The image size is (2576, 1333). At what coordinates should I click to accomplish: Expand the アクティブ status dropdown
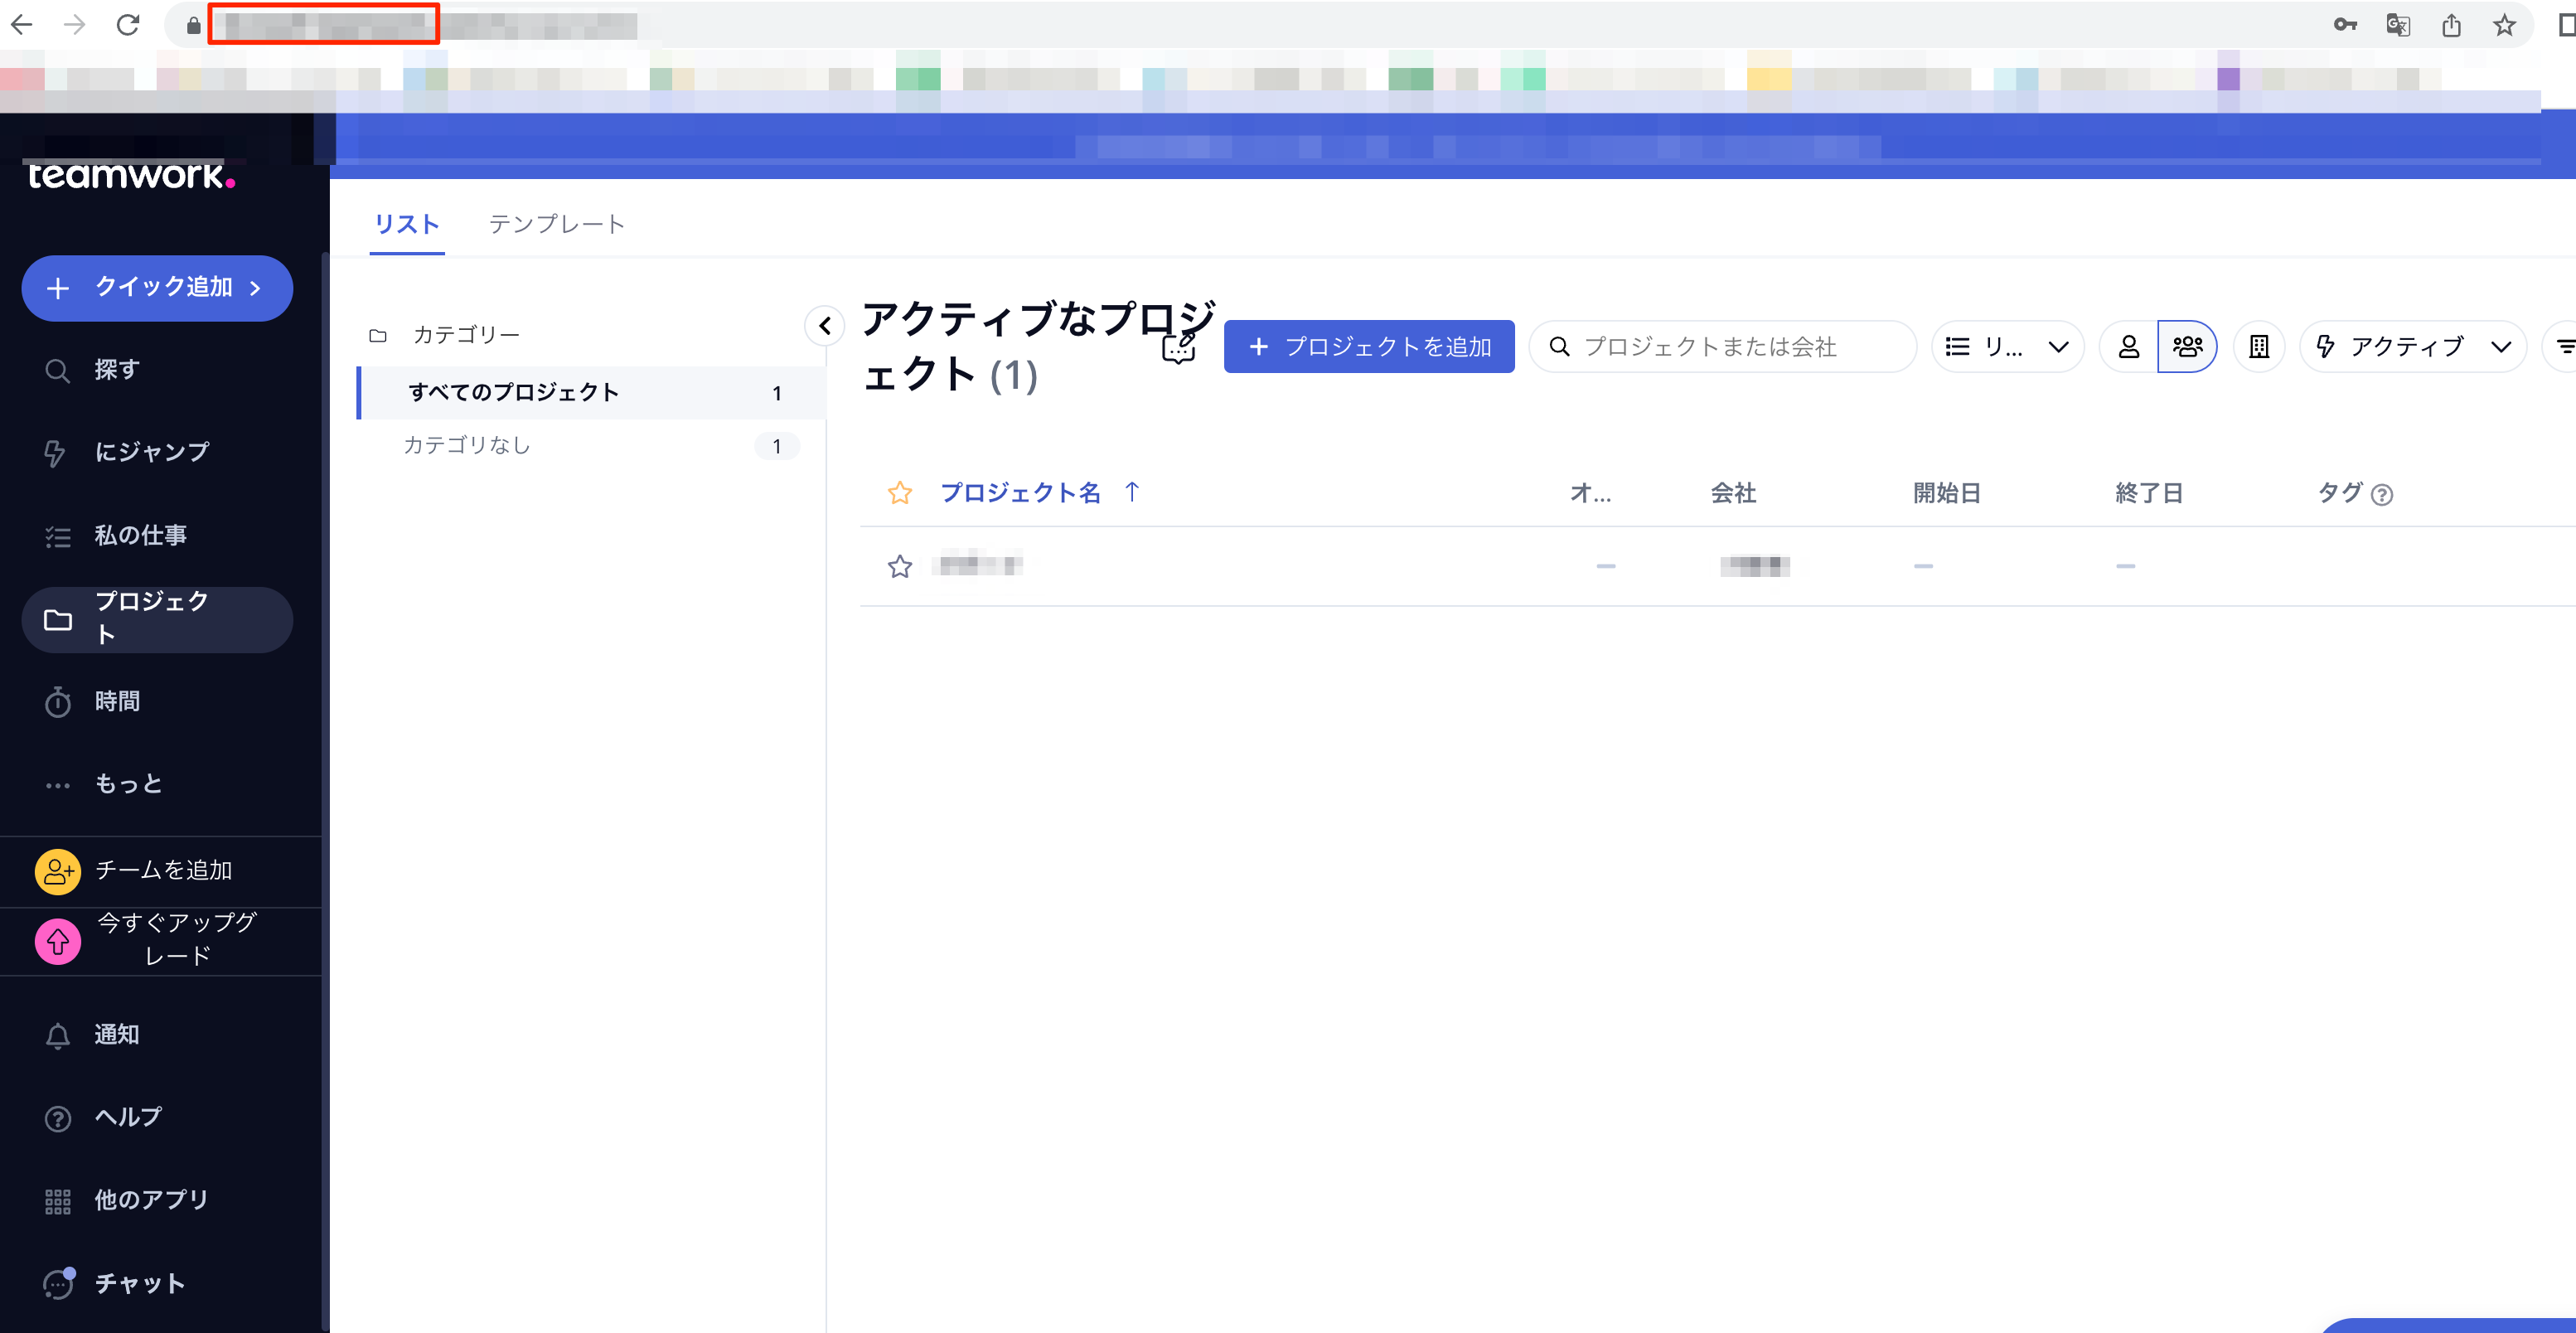[2412, 347]
